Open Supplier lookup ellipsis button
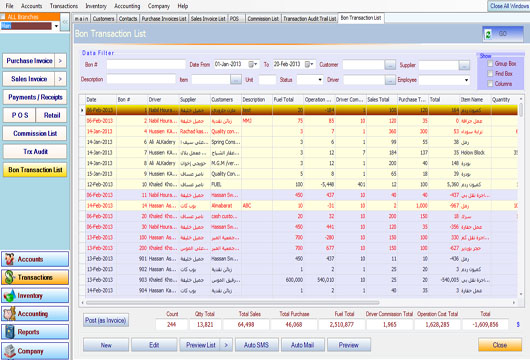Screen dimensions: 530x360 (x=464, y=65)
